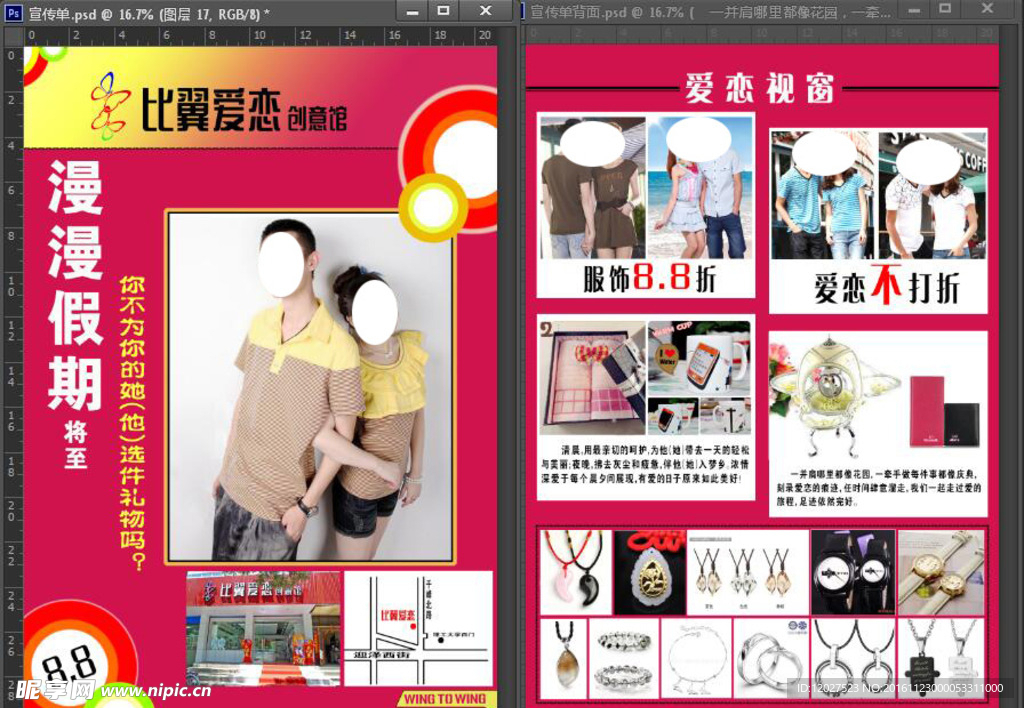
Task: Select the gold watches thumbnail
Action: pos(941,571)
